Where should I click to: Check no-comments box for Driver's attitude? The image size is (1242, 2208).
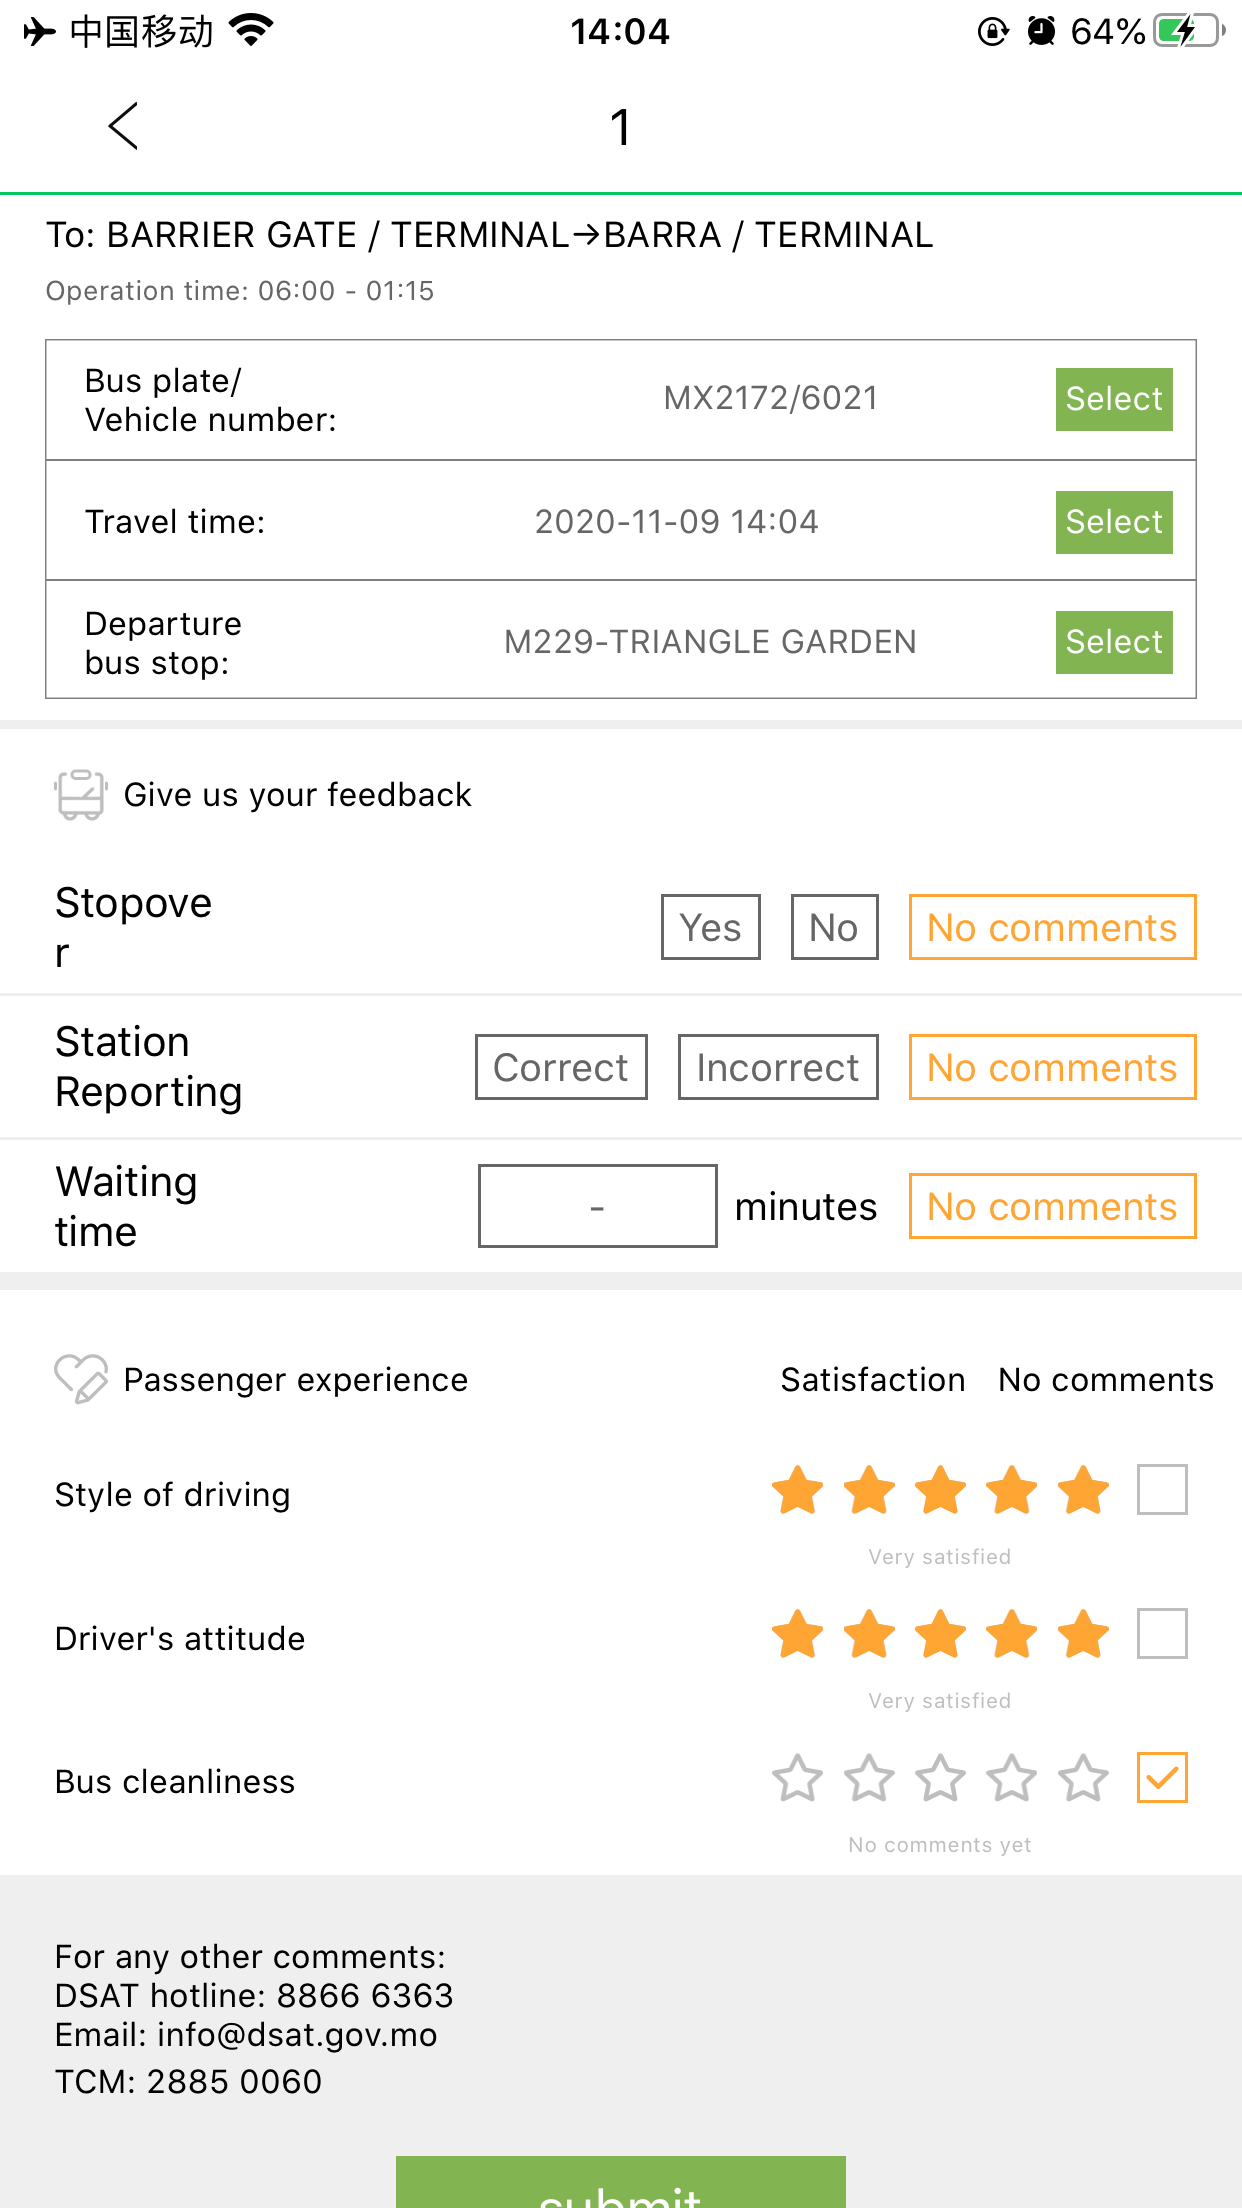click(1162, 1634)
